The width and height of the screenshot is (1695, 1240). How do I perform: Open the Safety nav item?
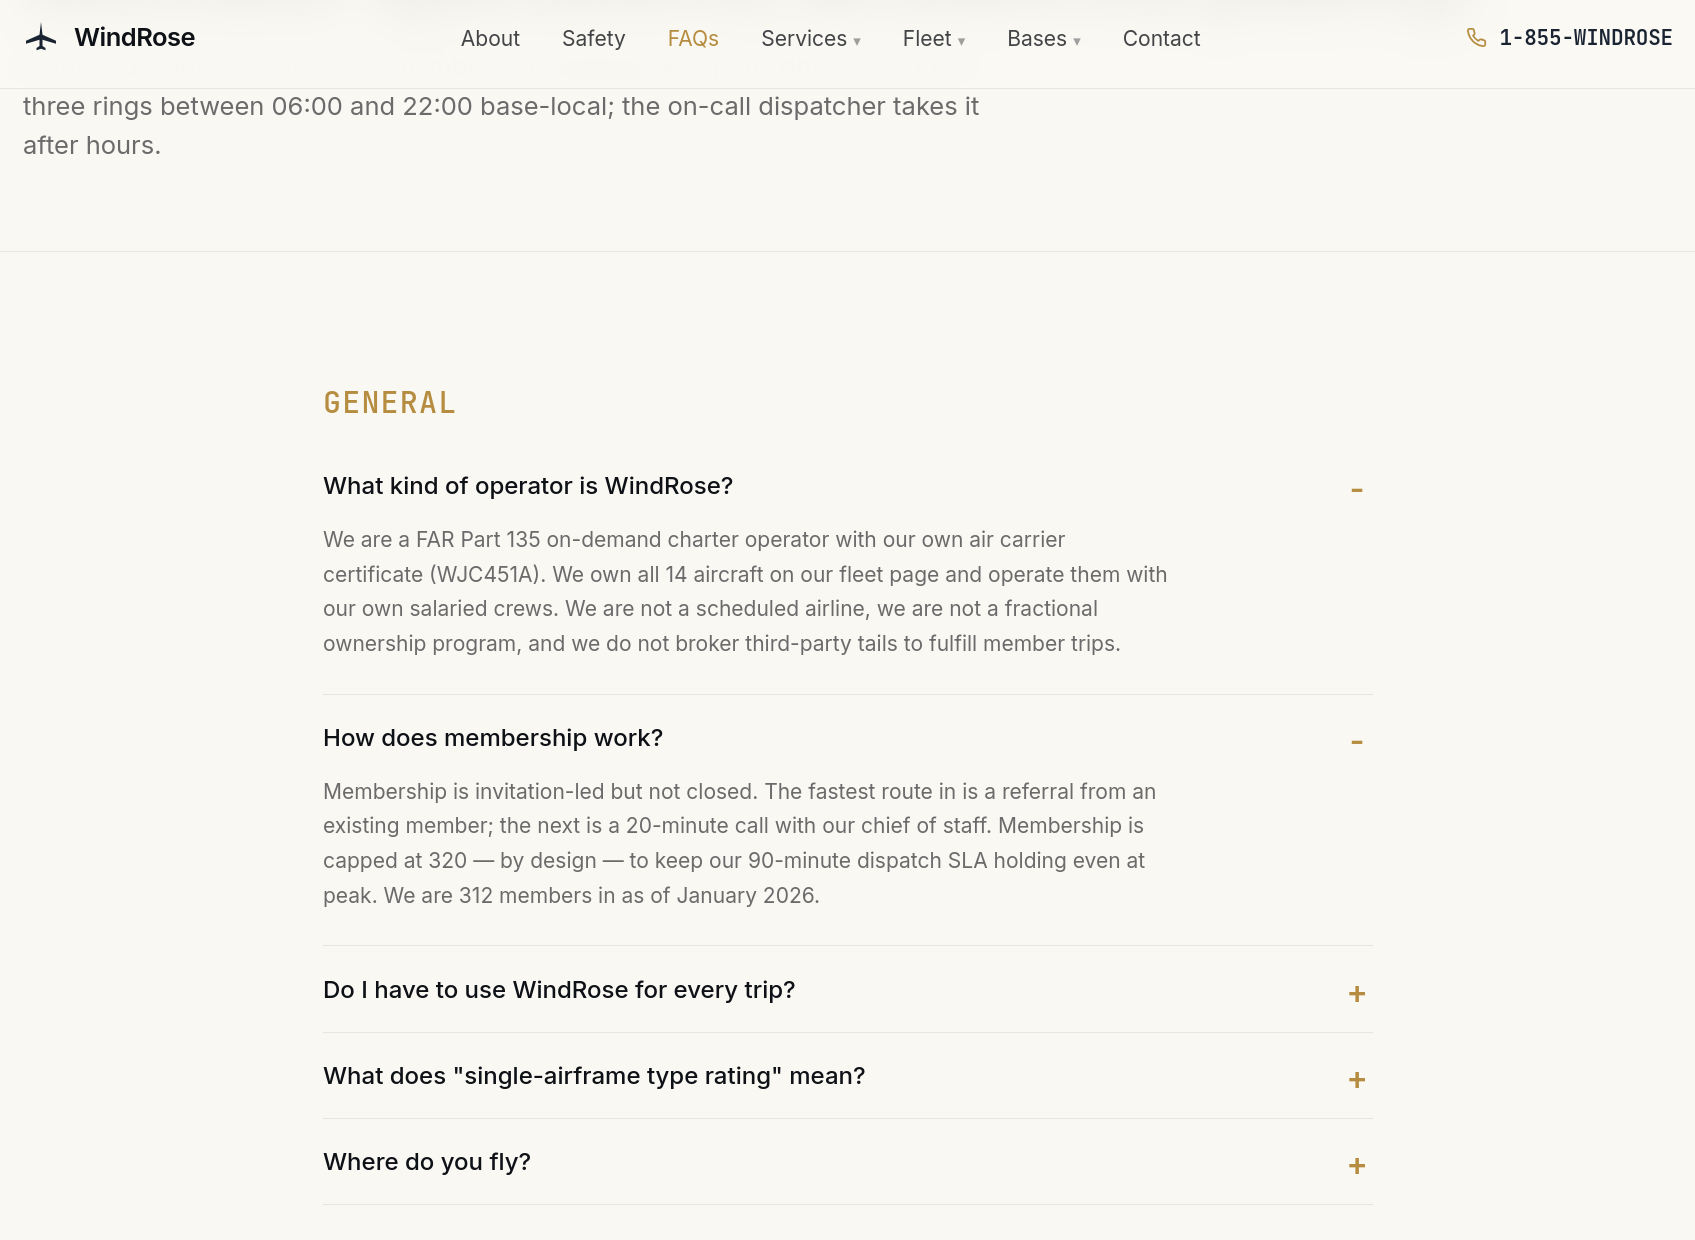[x=594, y=39]
